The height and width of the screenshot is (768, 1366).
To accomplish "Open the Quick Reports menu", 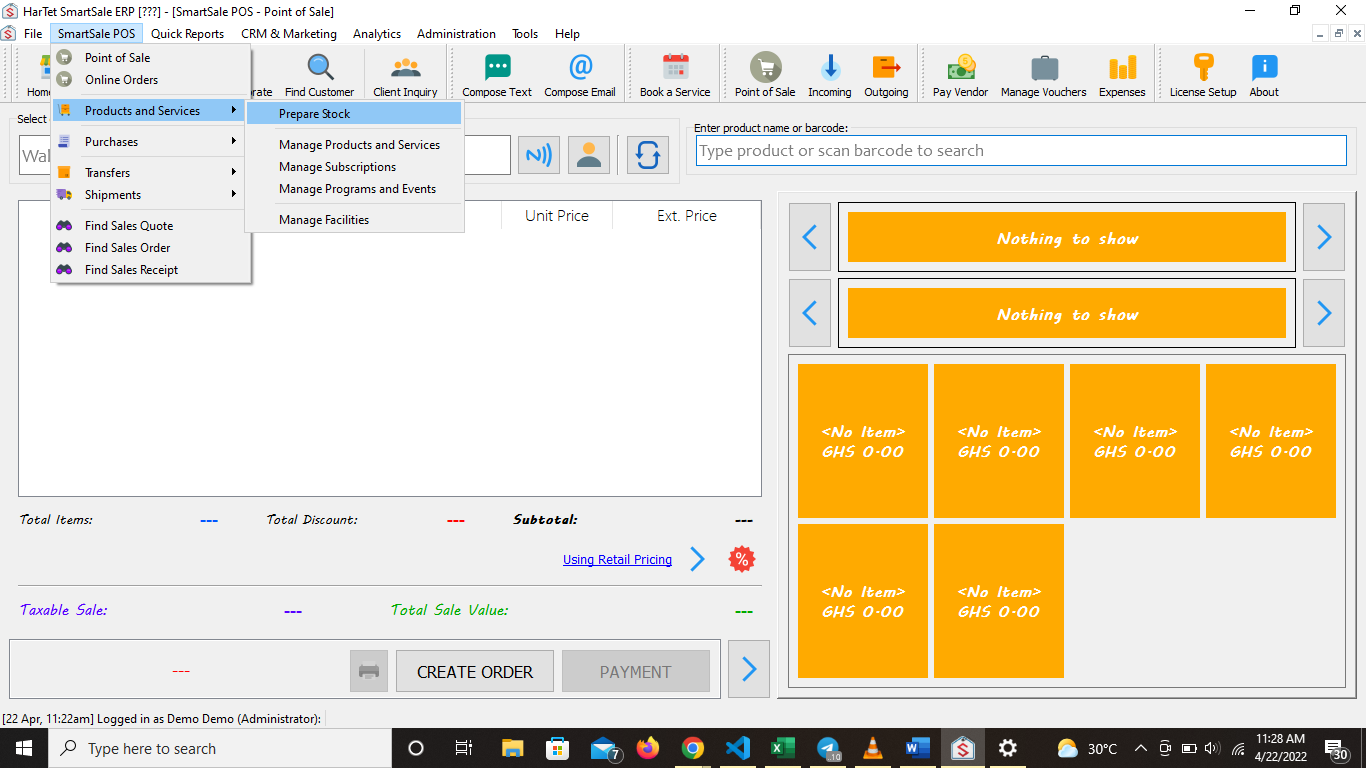I will click(x=187, y=33).
